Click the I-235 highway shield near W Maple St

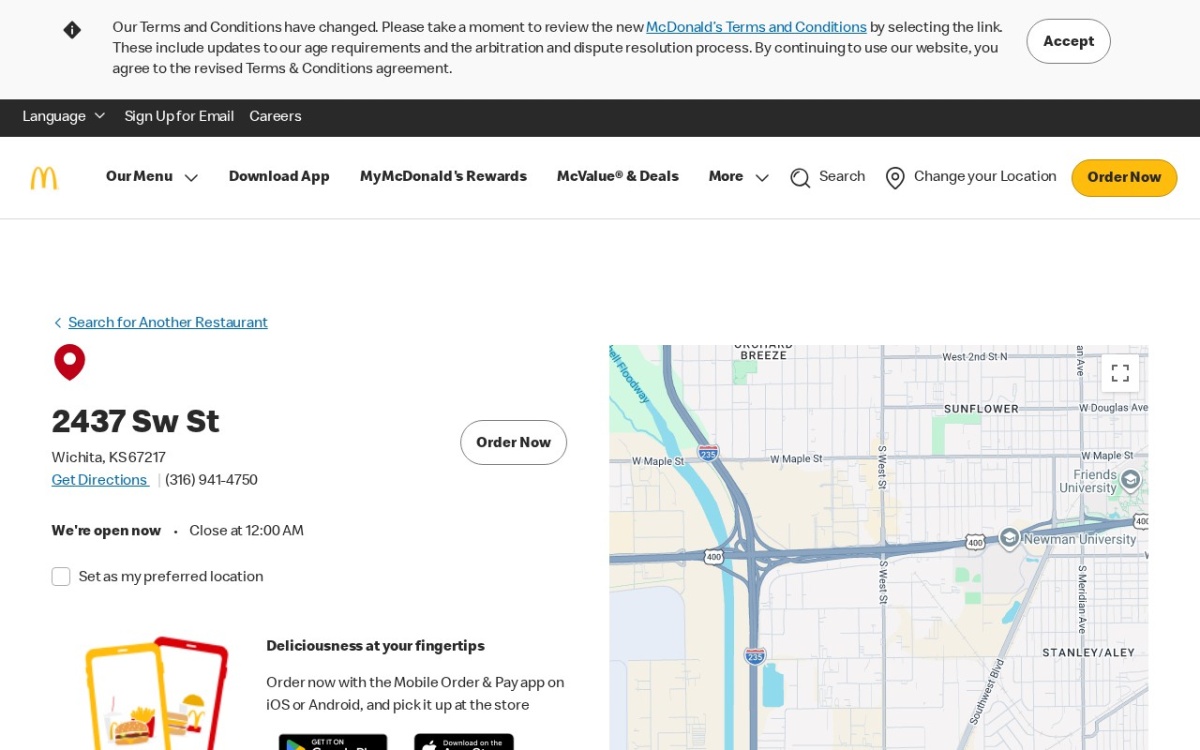pos(708,452)
